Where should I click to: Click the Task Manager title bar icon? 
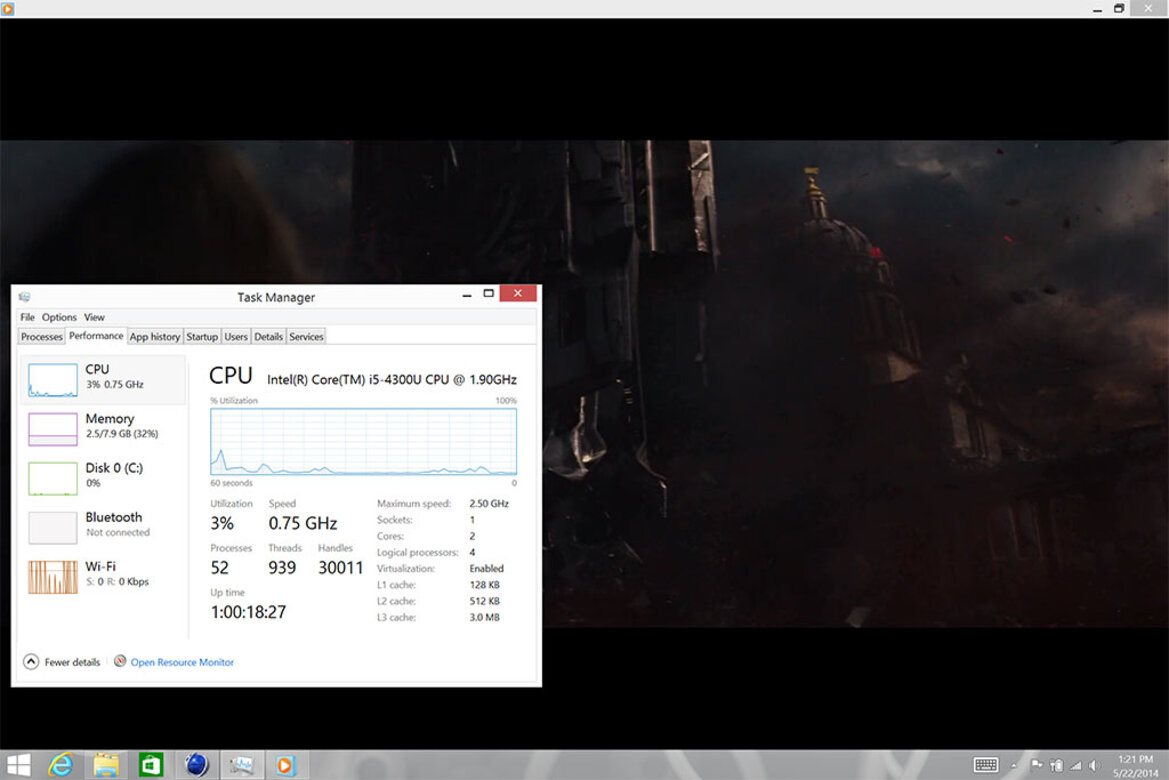coord(25,297)
